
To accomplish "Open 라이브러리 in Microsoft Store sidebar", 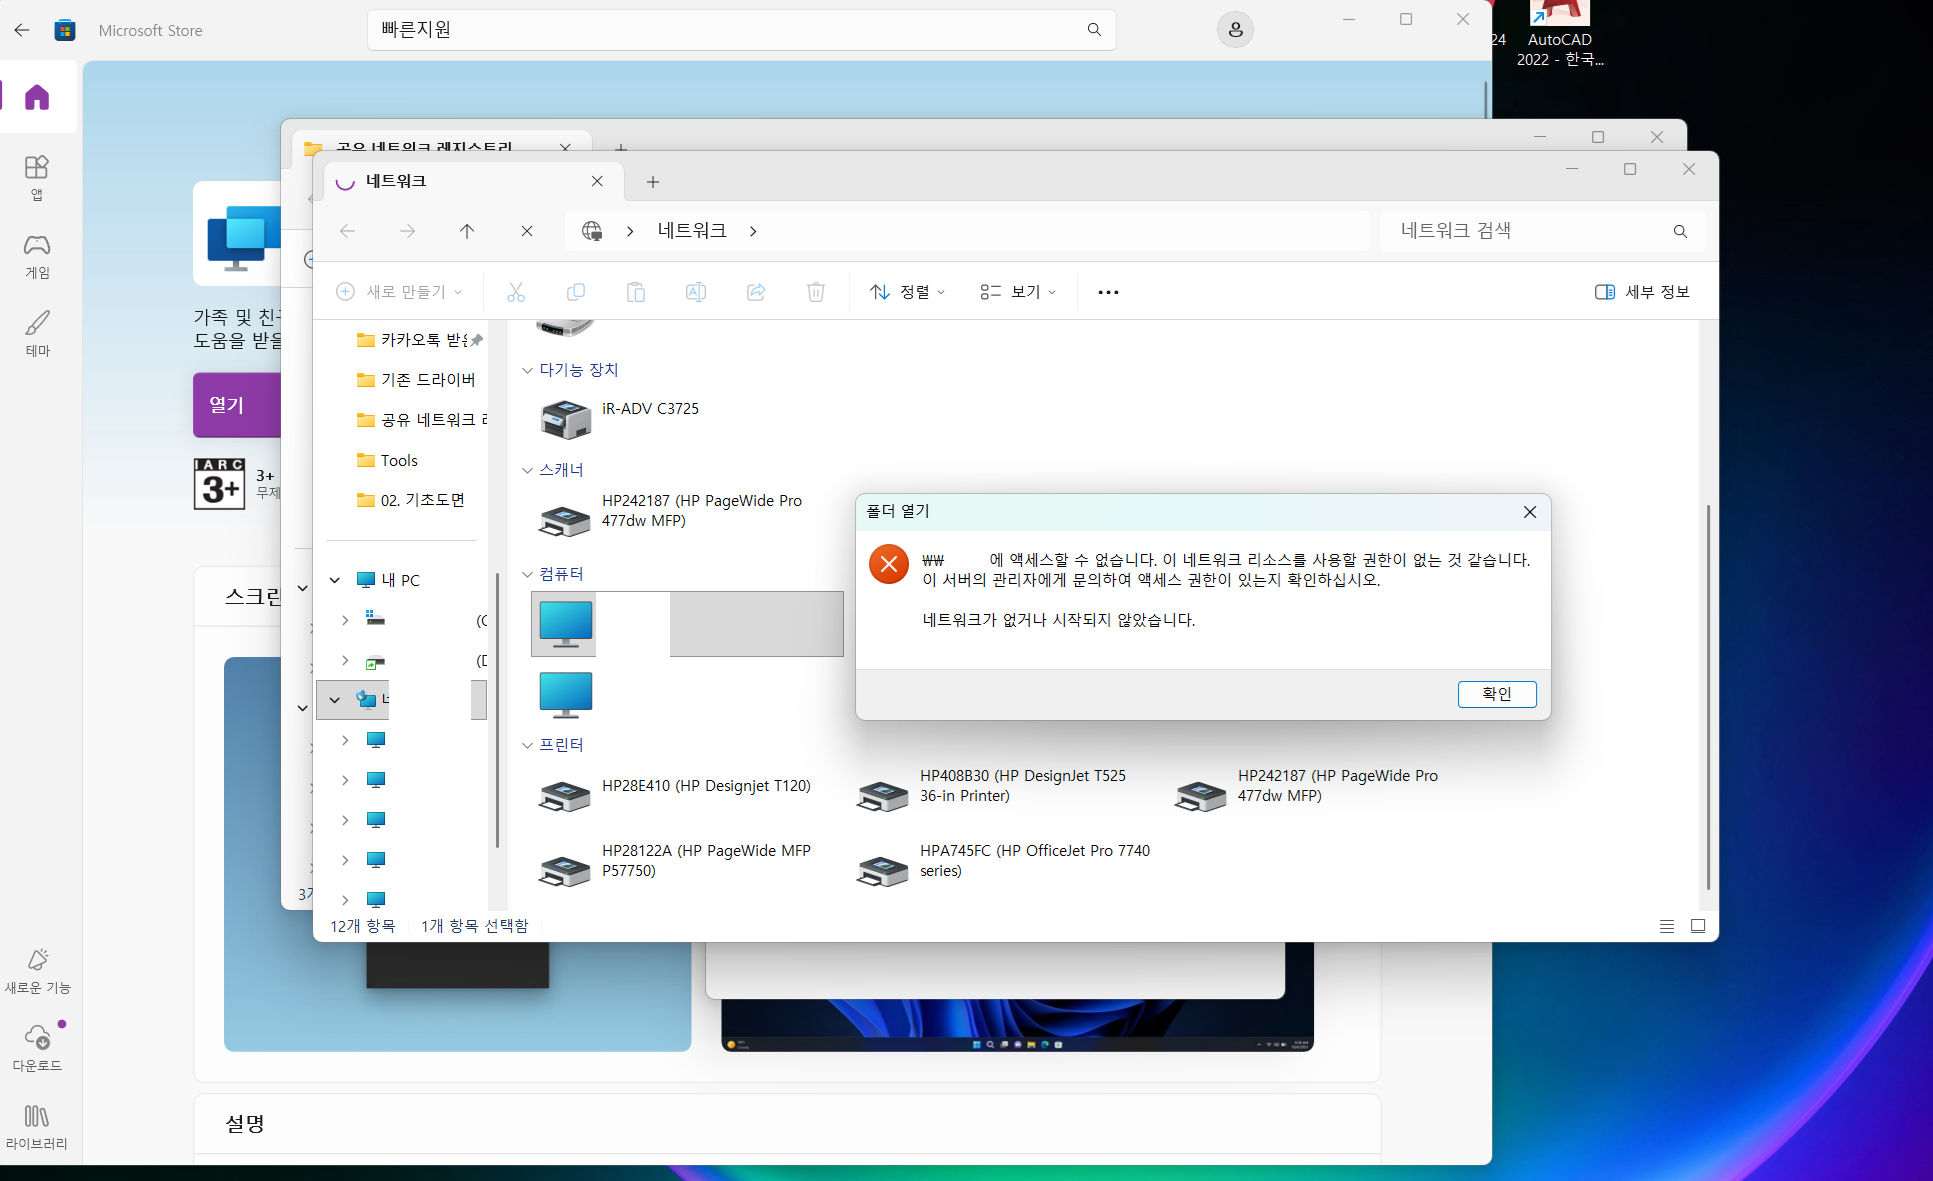I will coord(37,1127).
